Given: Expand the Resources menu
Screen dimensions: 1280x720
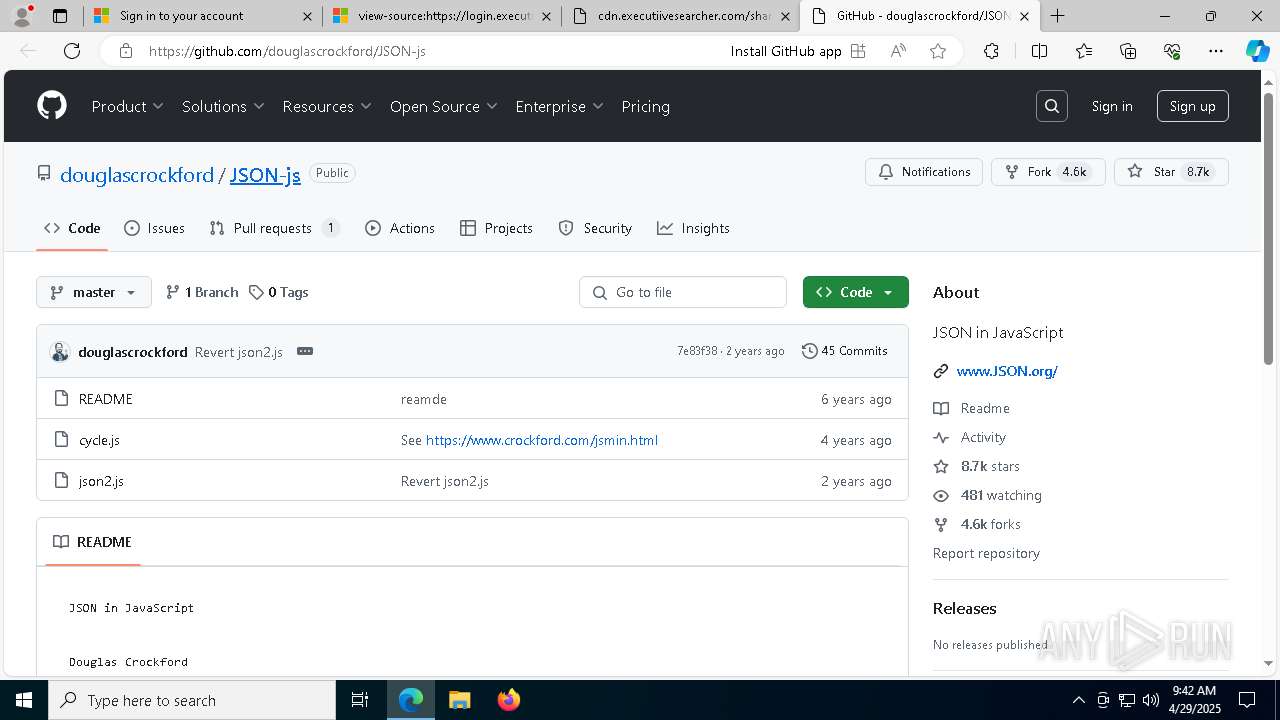Looking at the screenshot, I should (327, 106).
